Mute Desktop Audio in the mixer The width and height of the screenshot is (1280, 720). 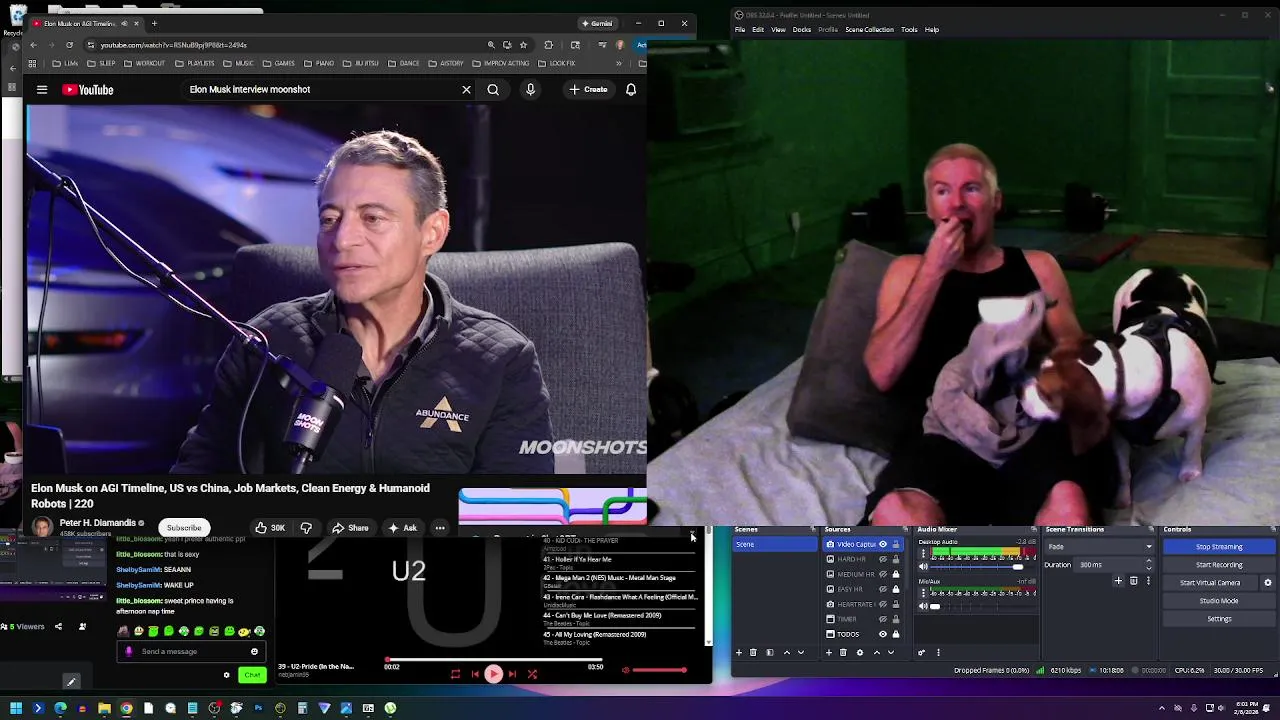923,566
